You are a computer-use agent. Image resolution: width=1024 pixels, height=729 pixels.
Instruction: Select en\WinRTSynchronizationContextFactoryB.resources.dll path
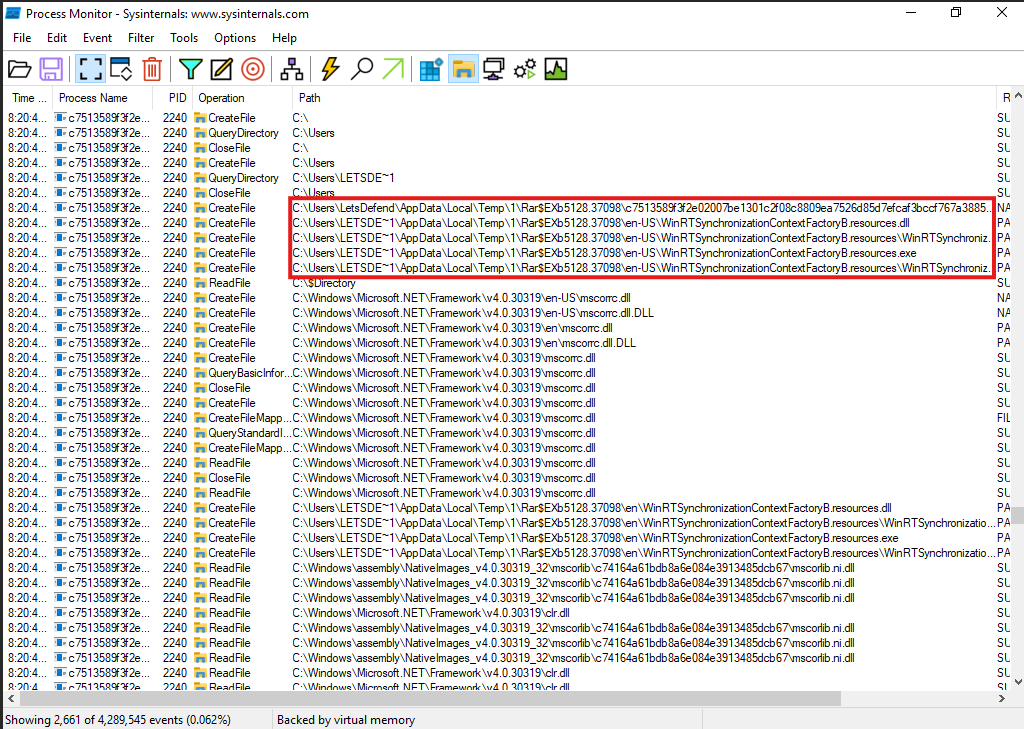tap(592, 508)
